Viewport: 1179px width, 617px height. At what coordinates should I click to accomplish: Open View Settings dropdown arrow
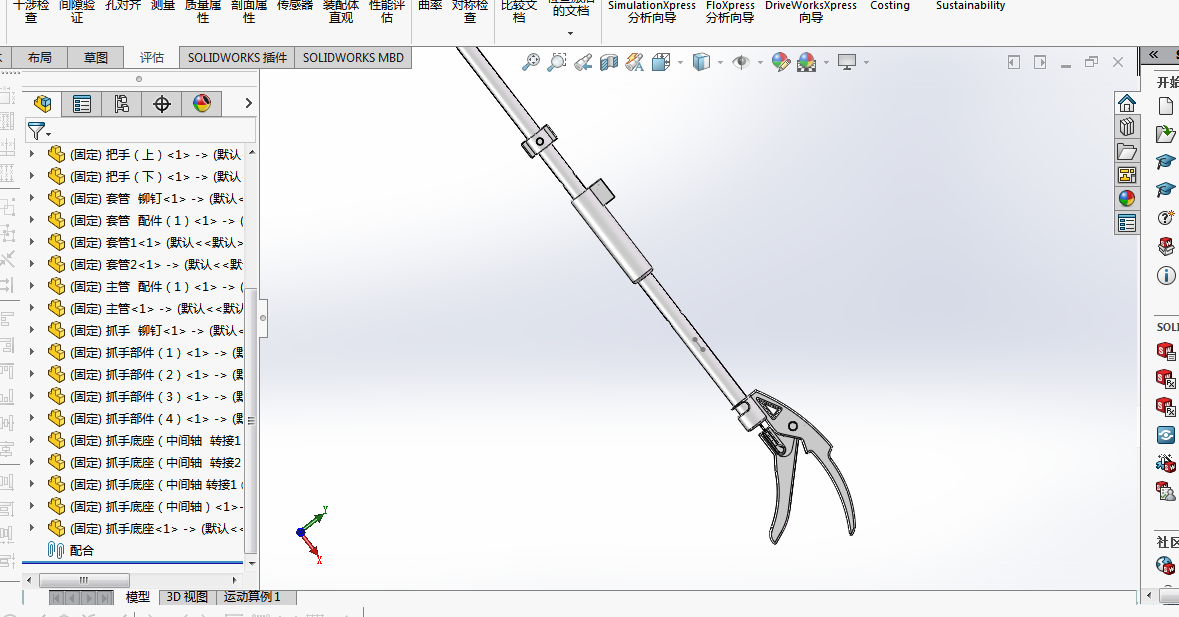click(x=867, y=62)
